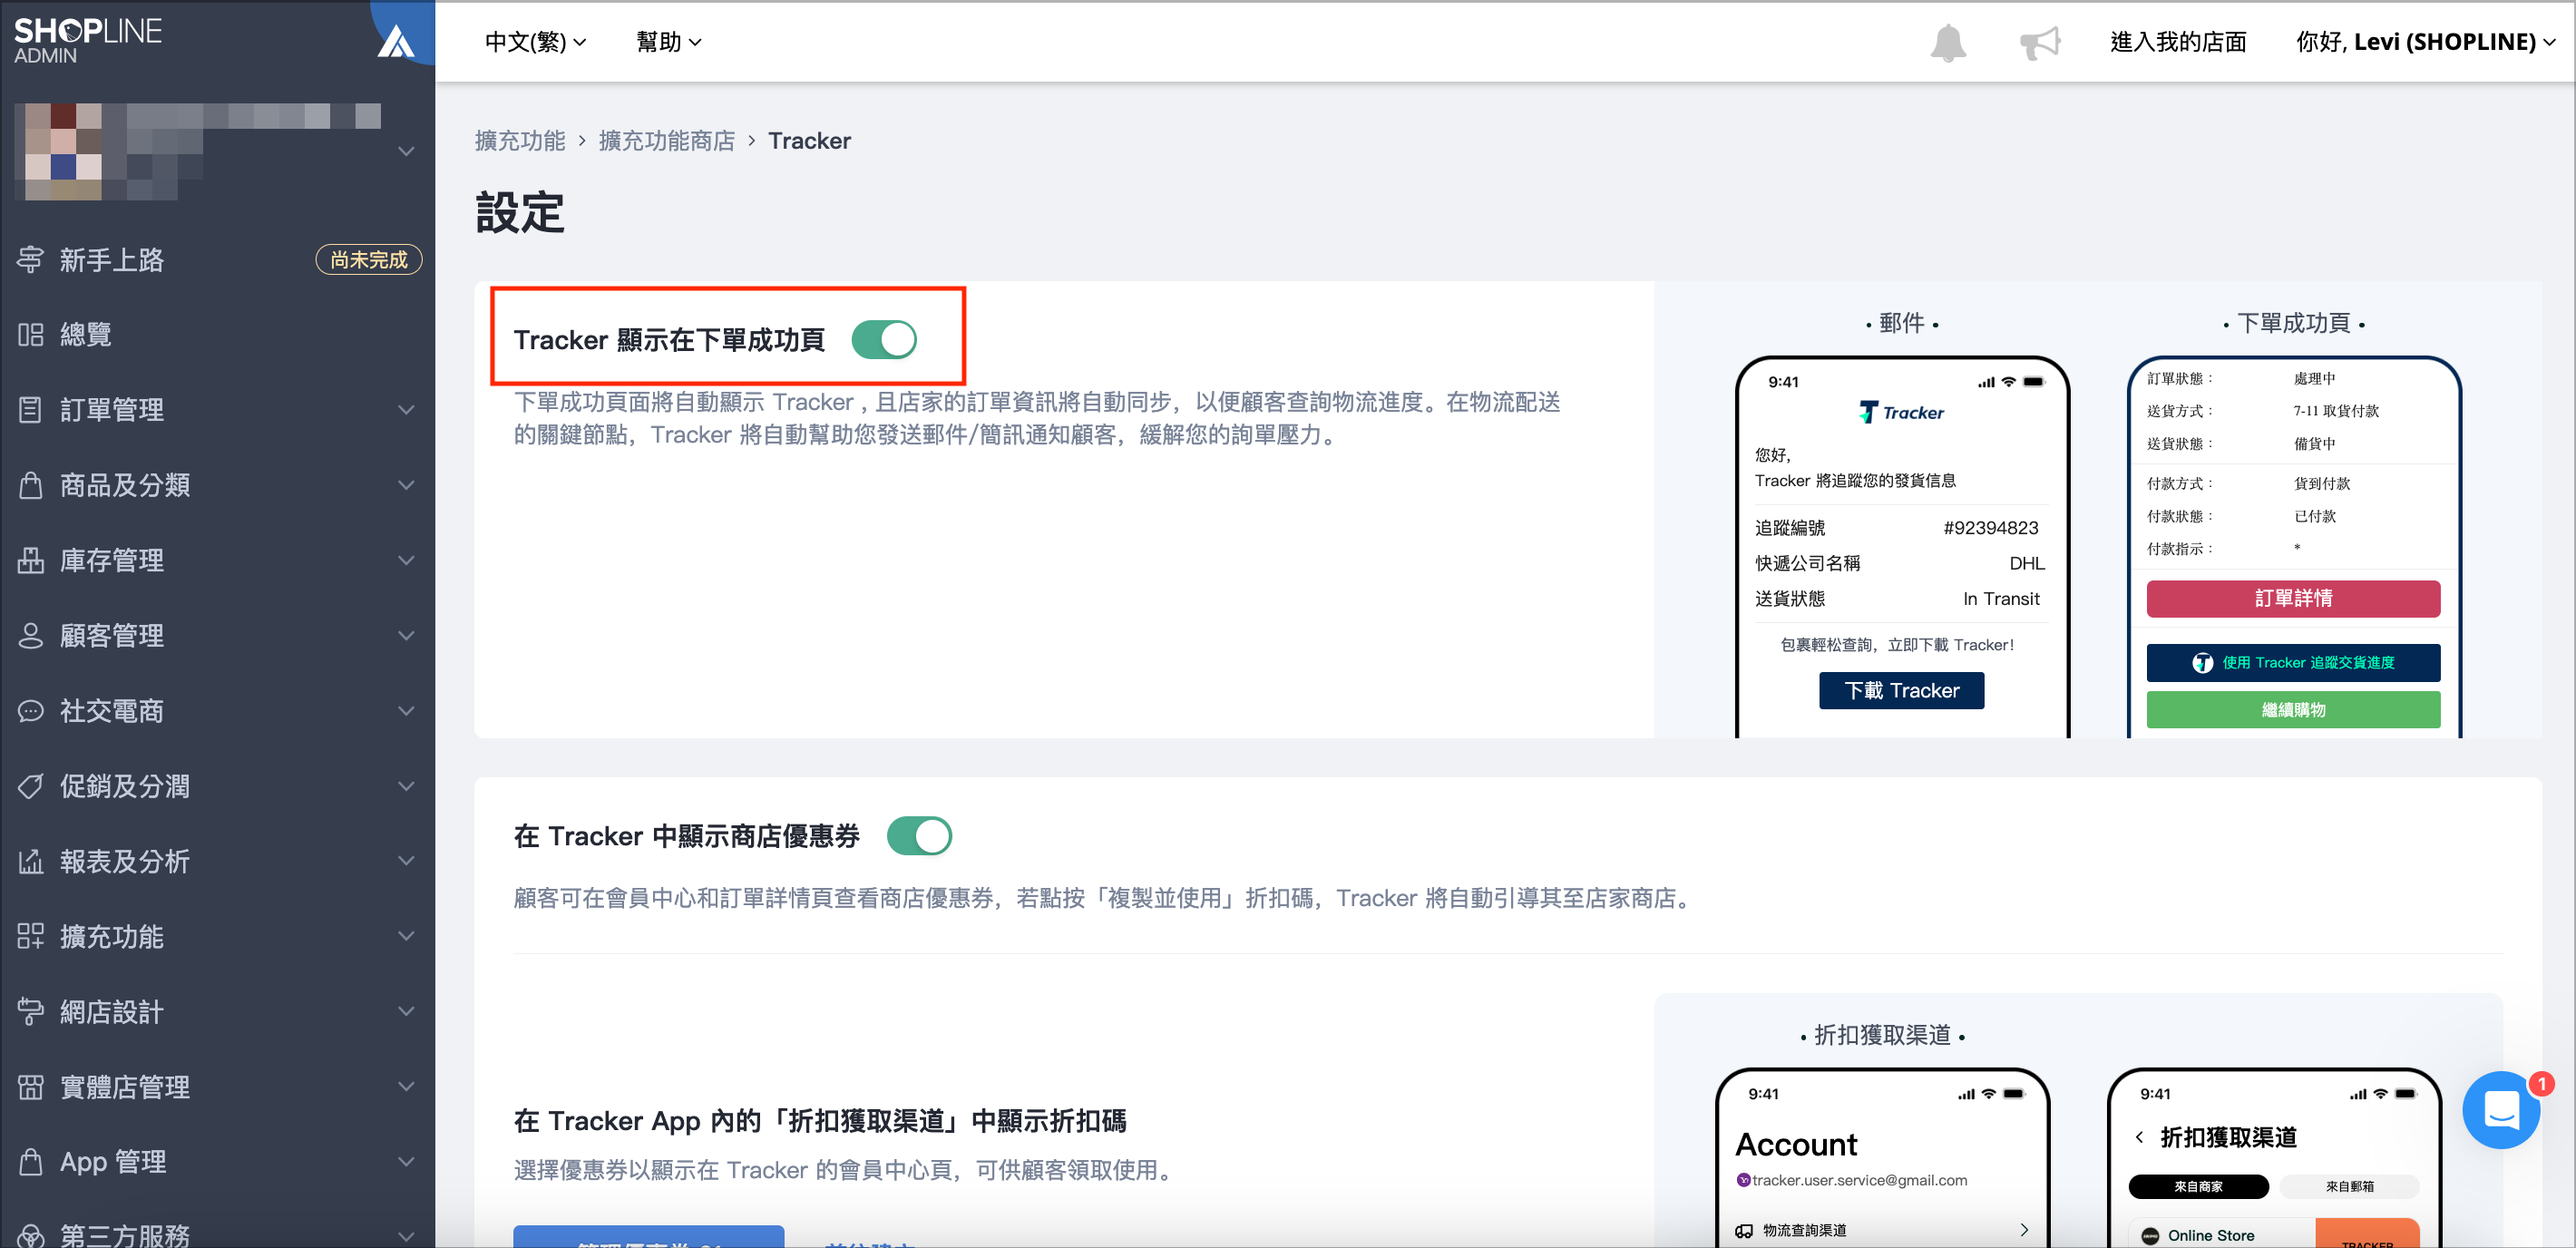This screenshot has height=1248, width=2576.
Task: Click 訂單詳情 button in order preview
Action: click(2292, 599)
